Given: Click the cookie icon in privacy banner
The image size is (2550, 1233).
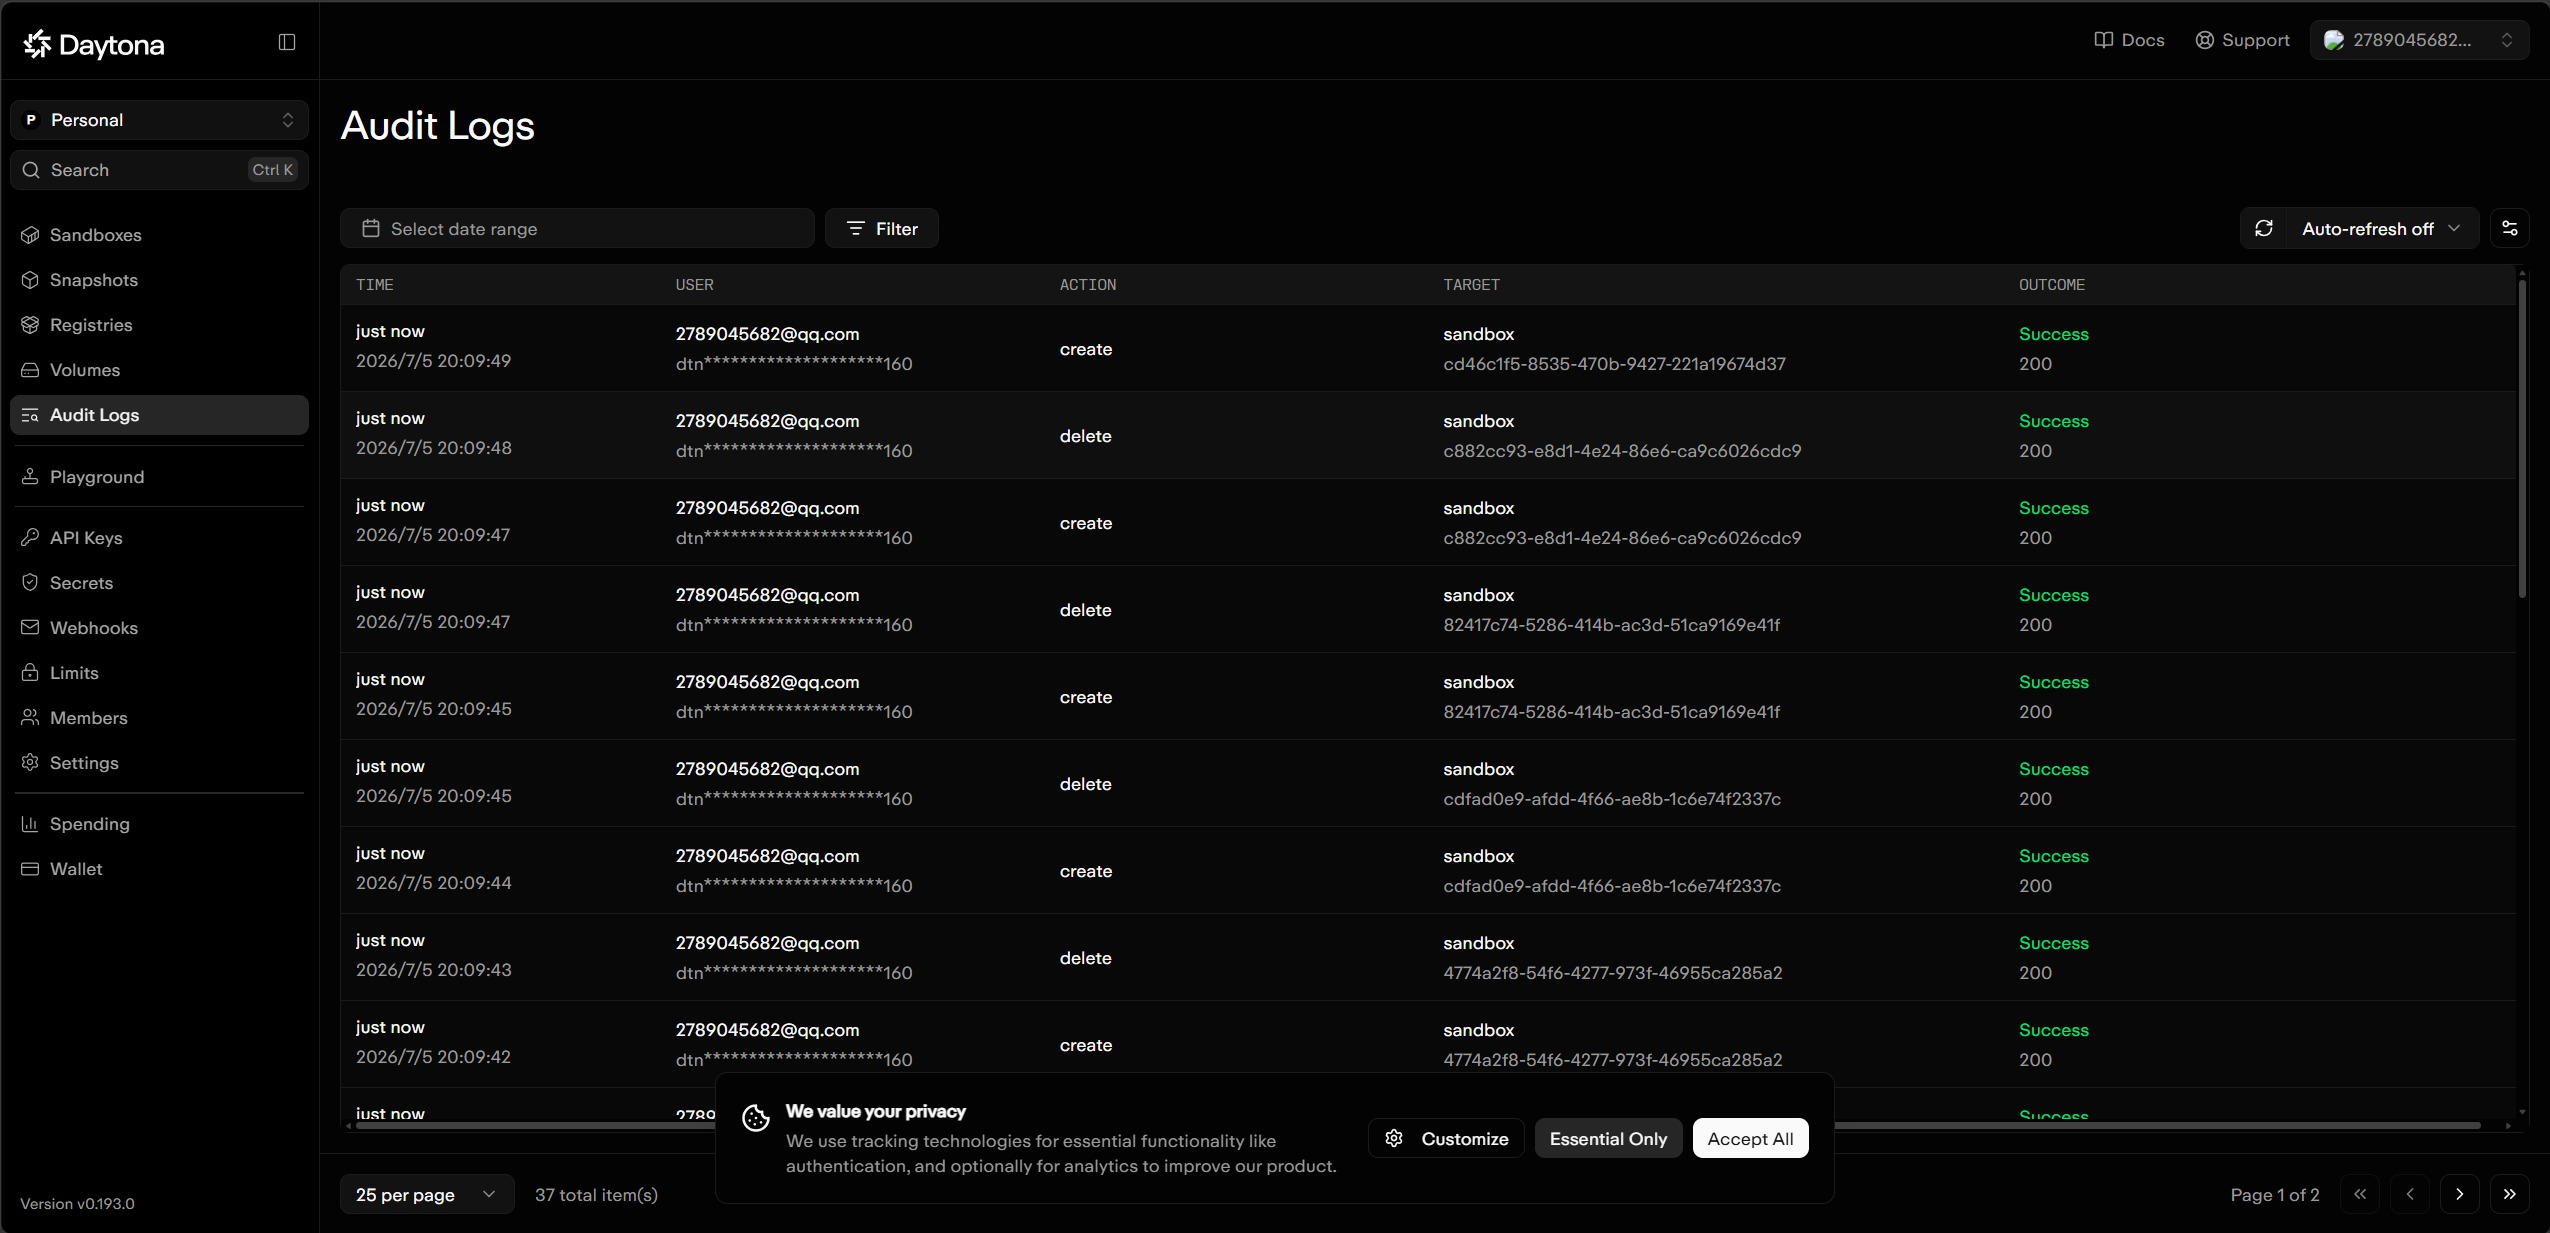Looking at the screenshot, I should (x=756, y=1118).
